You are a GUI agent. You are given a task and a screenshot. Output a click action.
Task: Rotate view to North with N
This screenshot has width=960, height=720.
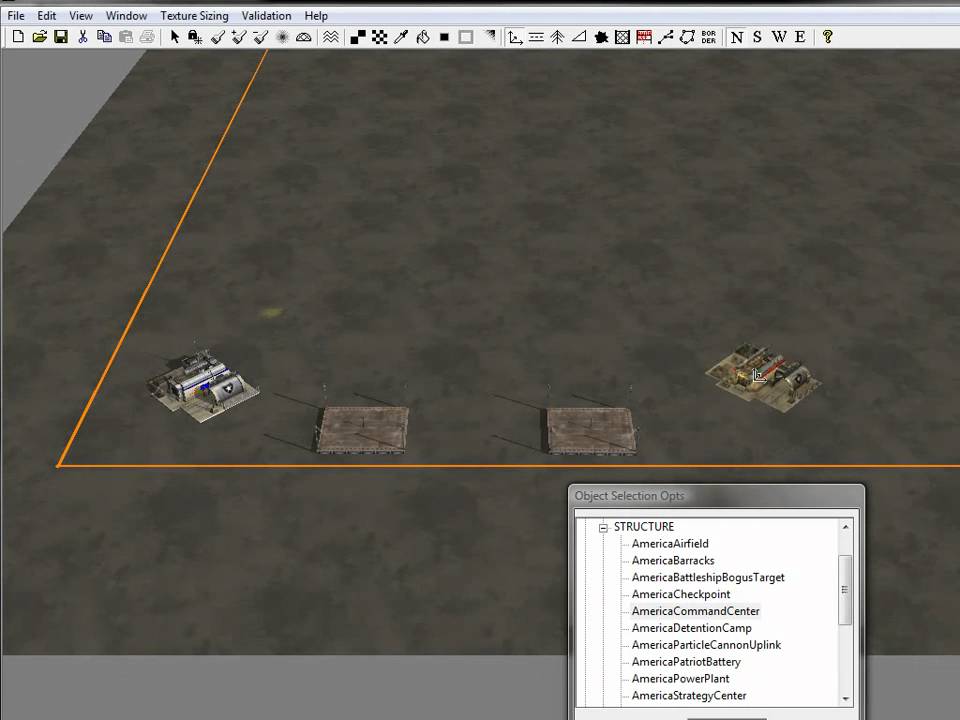pyautogui.click(x=737, y=37)
